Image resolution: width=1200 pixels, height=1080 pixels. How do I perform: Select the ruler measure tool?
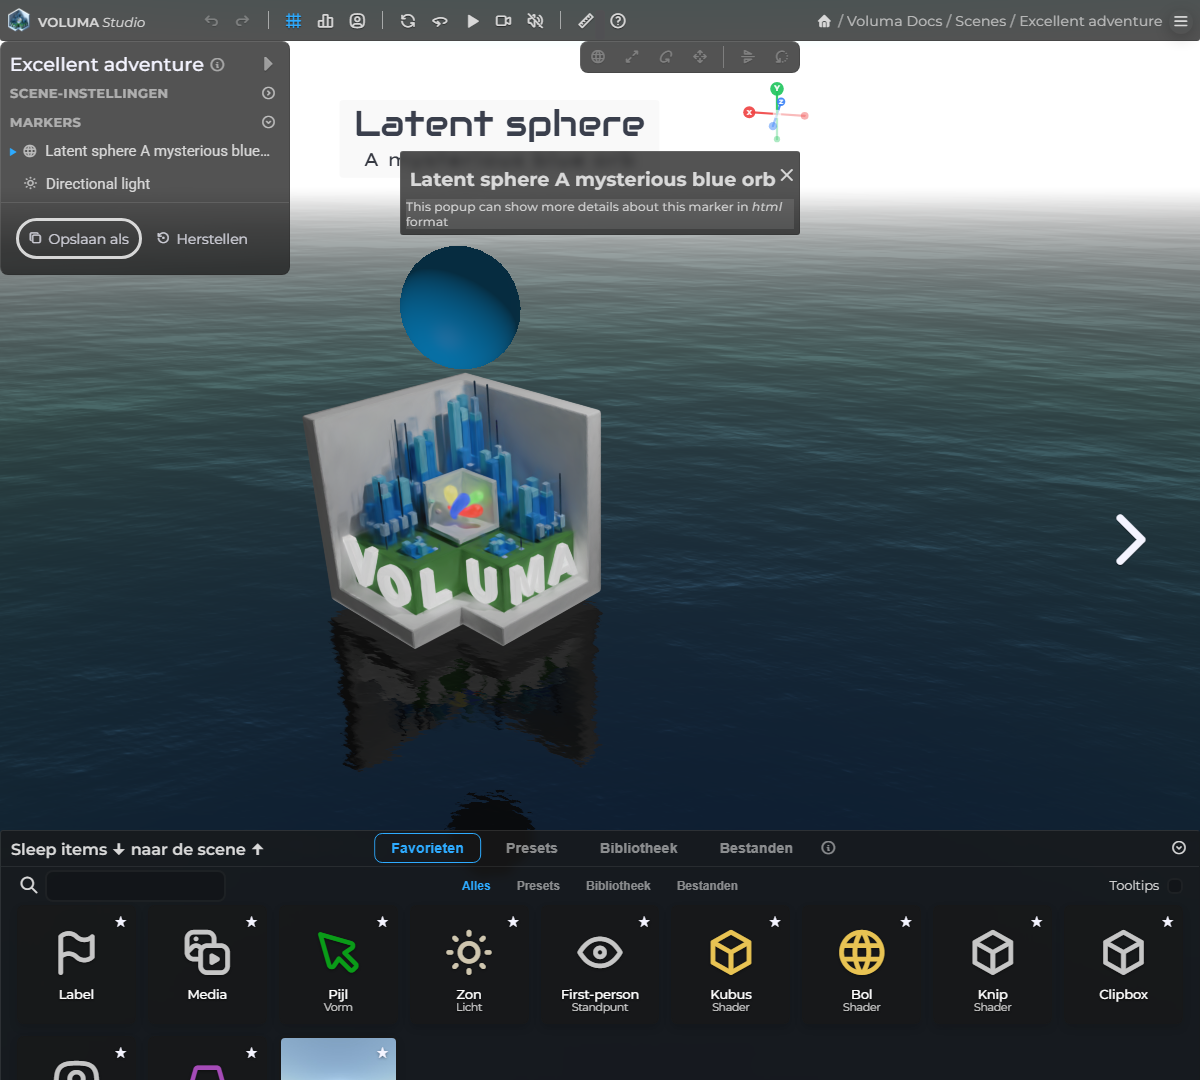point(586,21)
